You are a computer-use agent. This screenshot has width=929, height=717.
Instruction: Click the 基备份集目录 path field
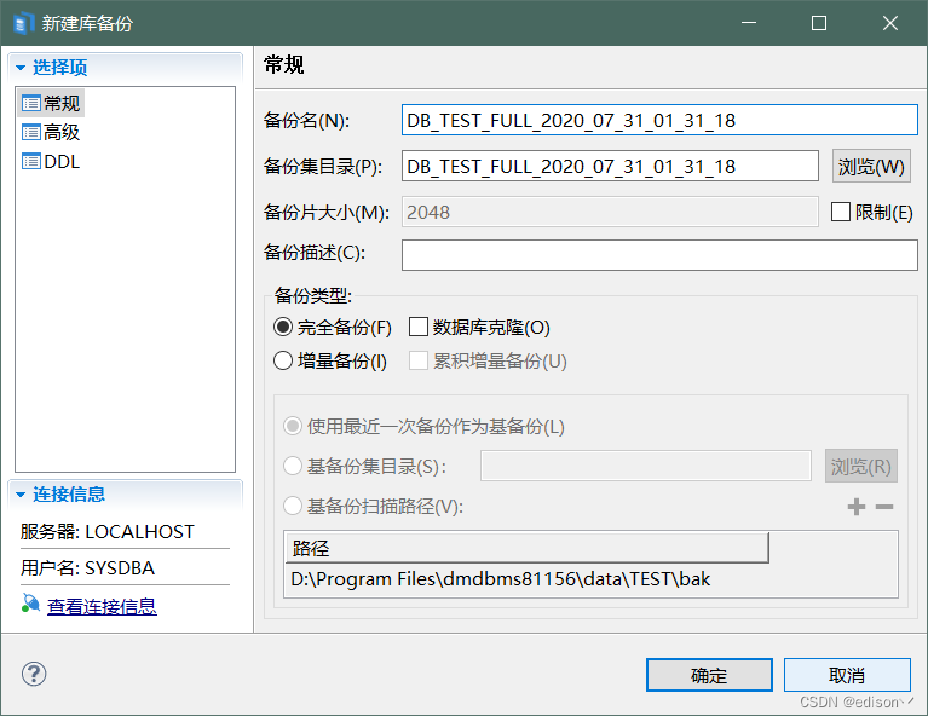pyautogui.click(x=646, y=466)
